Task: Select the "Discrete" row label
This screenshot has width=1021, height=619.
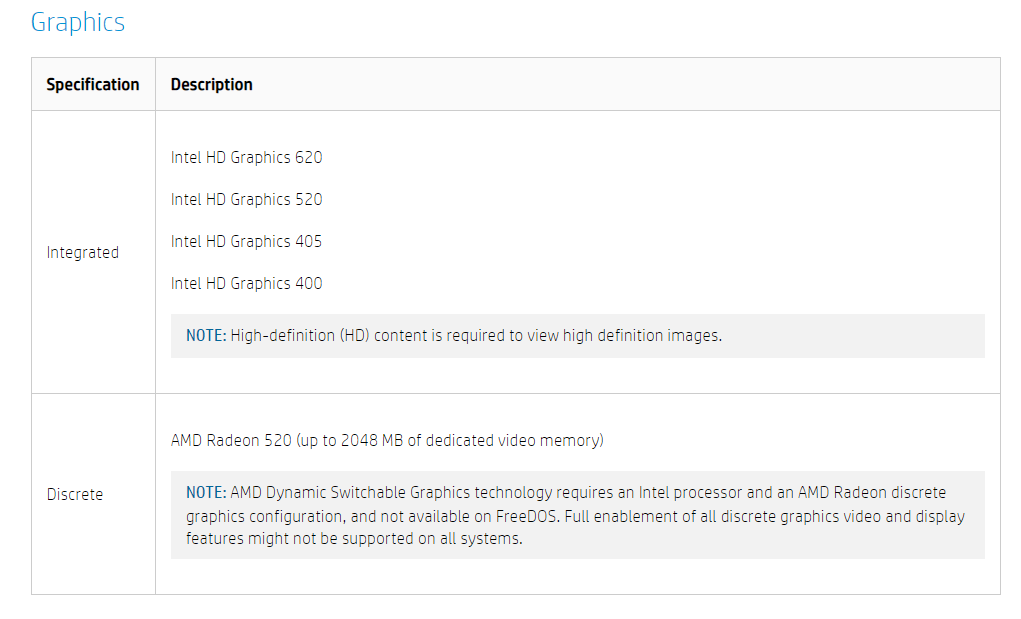Action: tap(75, 495)
